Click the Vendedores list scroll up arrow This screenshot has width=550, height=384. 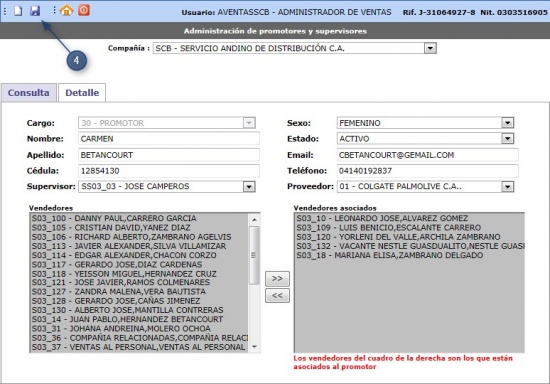pyautogui.click(x=255, y=220)
